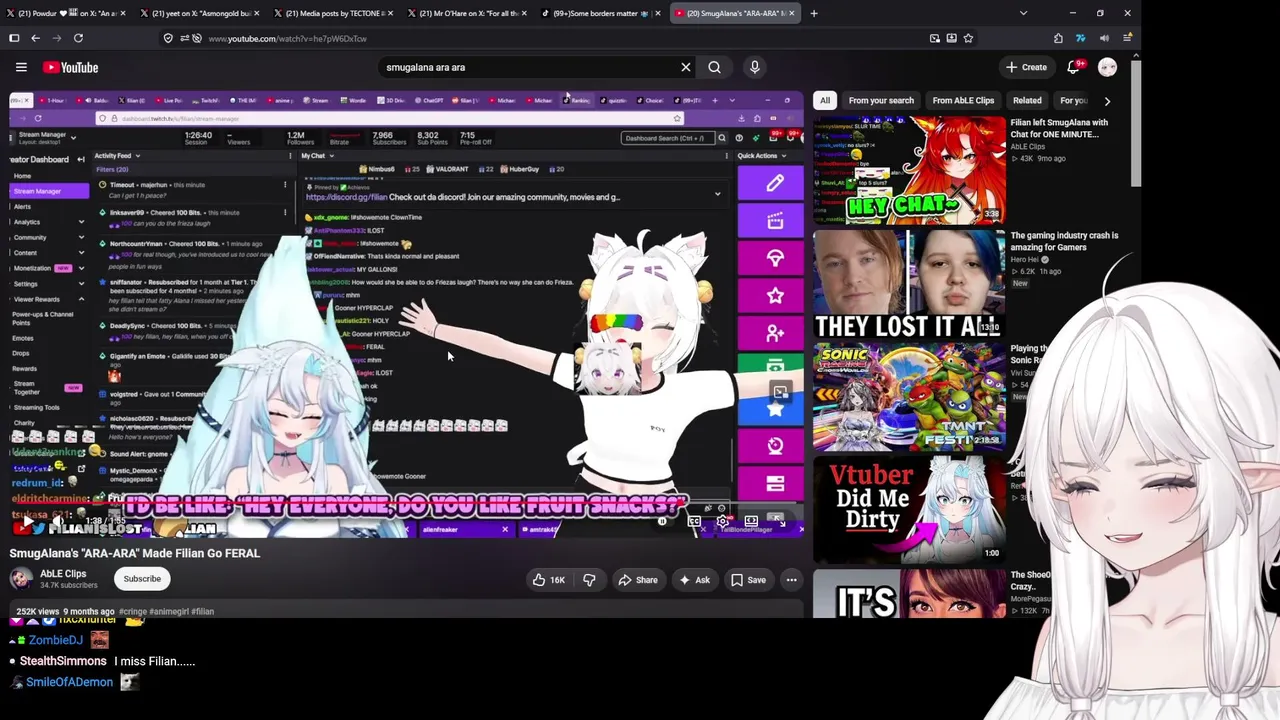Open the YouTube guide hamburger menu
This screenshot has height=720, width=1280.
(x=21, y=67)
